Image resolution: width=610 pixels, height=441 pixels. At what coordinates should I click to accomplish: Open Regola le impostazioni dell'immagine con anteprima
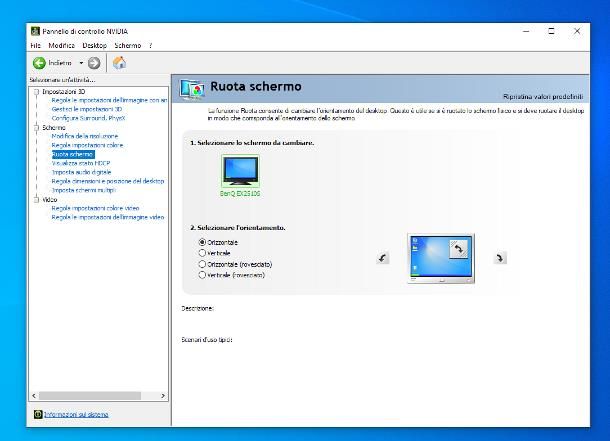(x=109, y=100)
